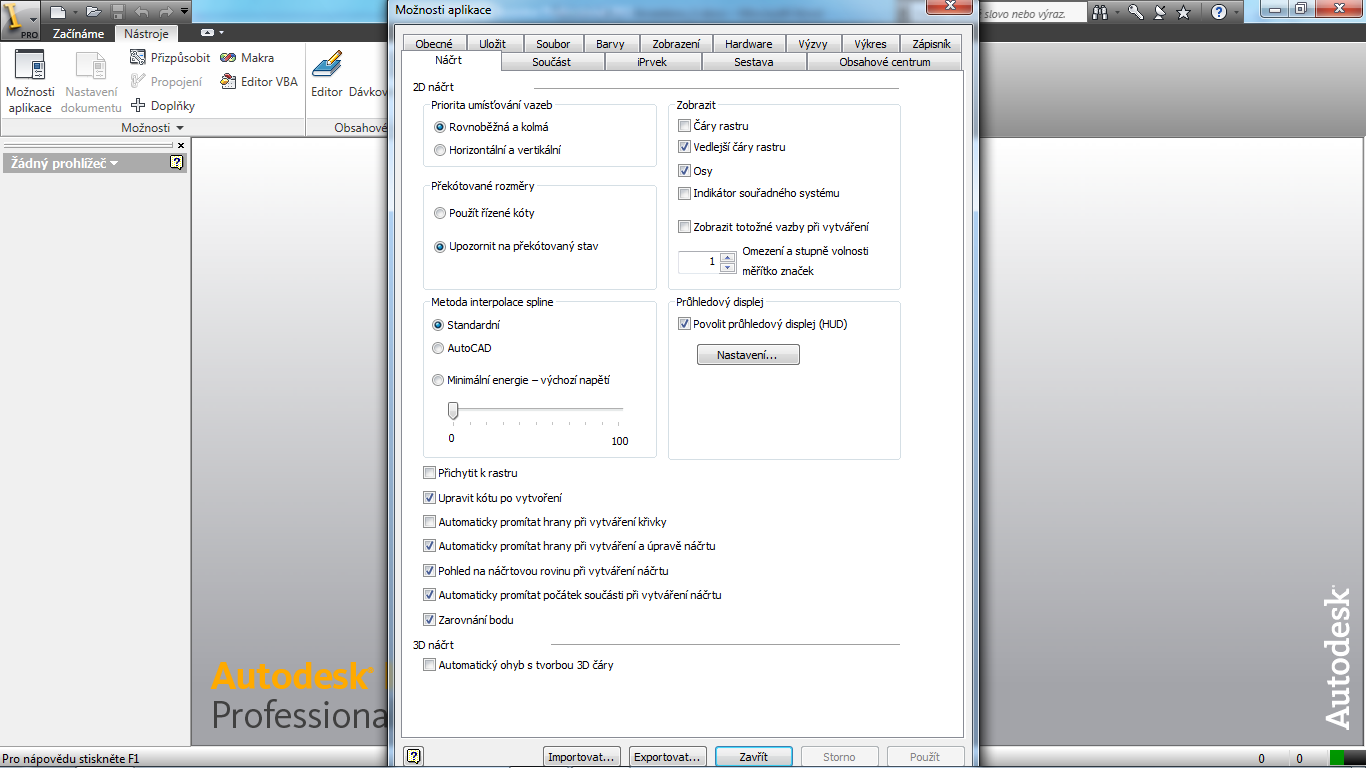This screenshot has width=1366, height=768.
Task: Open Doplňky add-ins manager
Action: [163, 106]
